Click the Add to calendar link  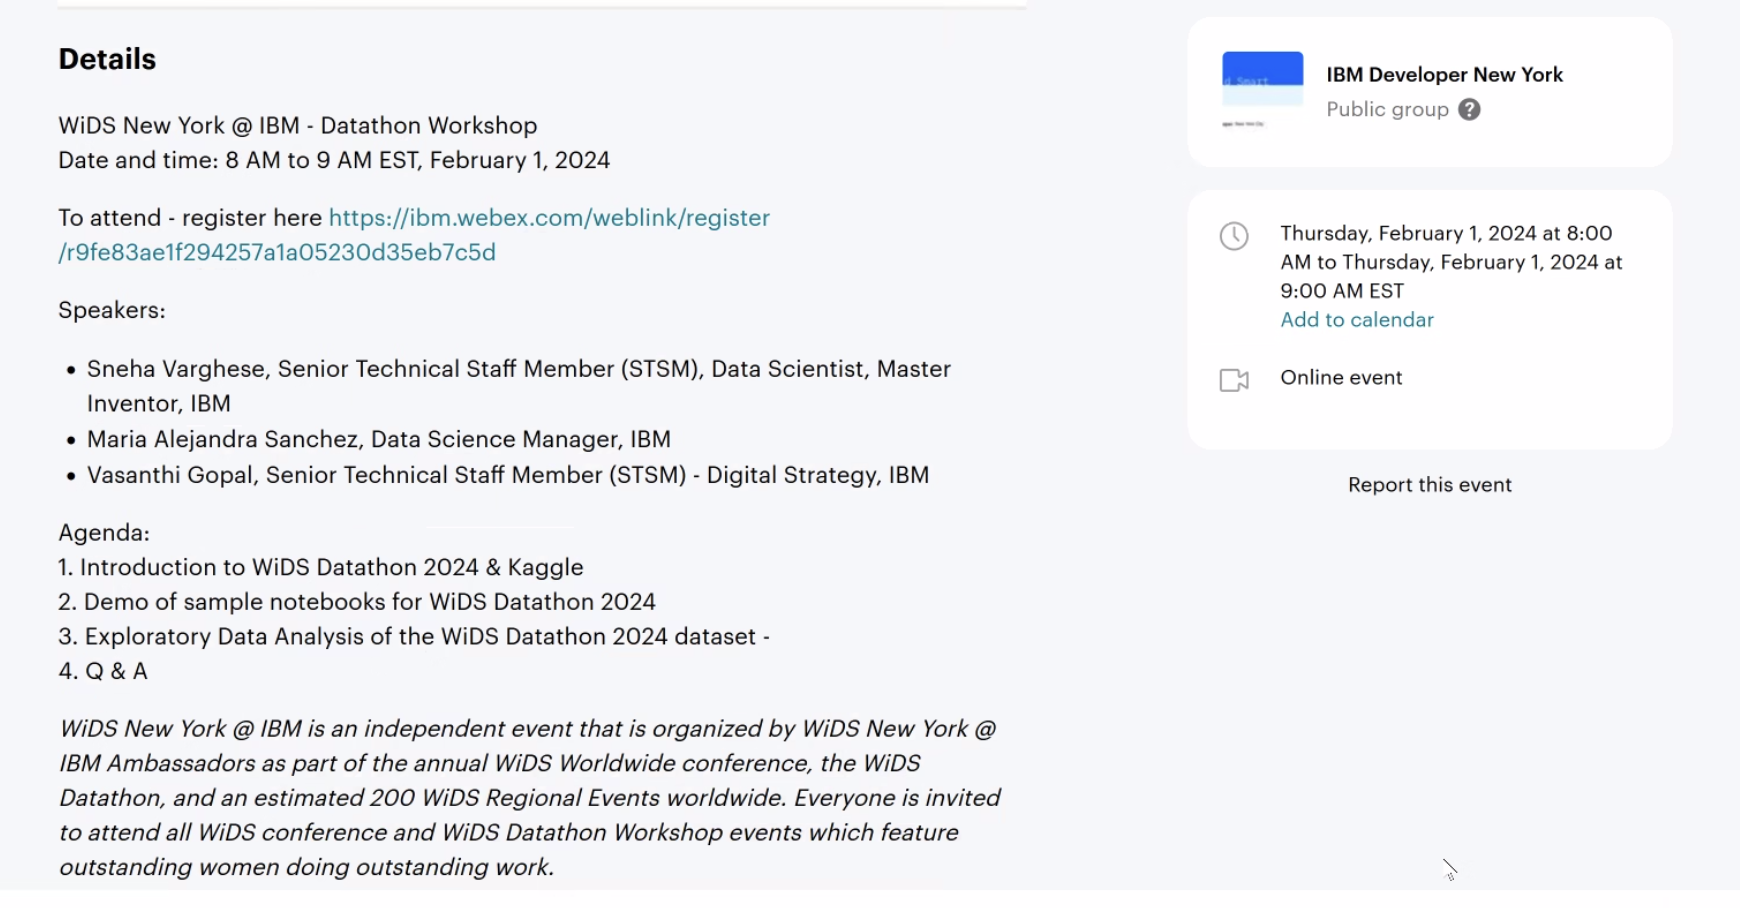click(1357, 320)
